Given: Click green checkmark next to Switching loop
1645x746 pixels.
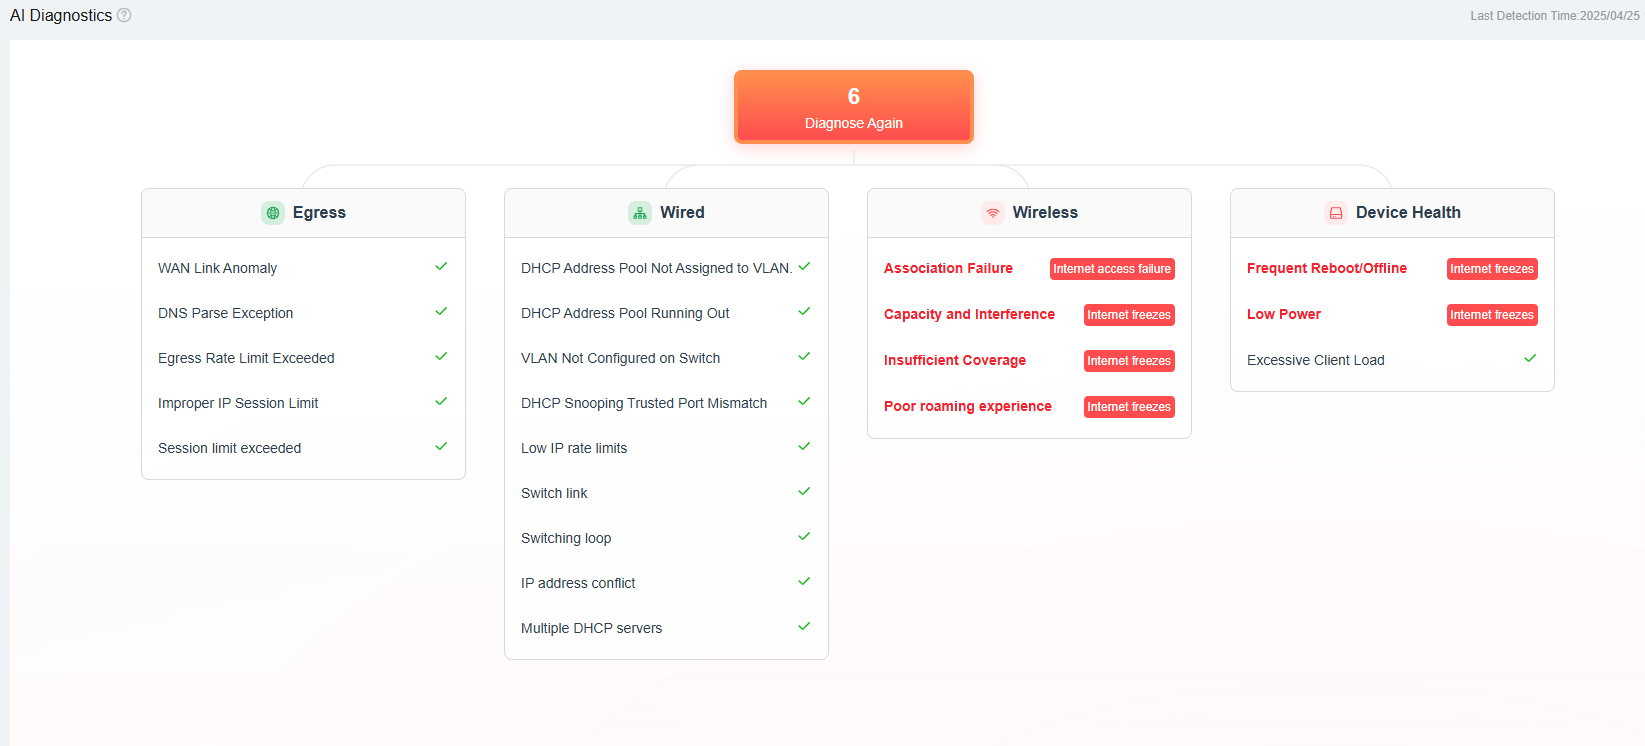Looking at the screenshot, I should tap(804, 537).
